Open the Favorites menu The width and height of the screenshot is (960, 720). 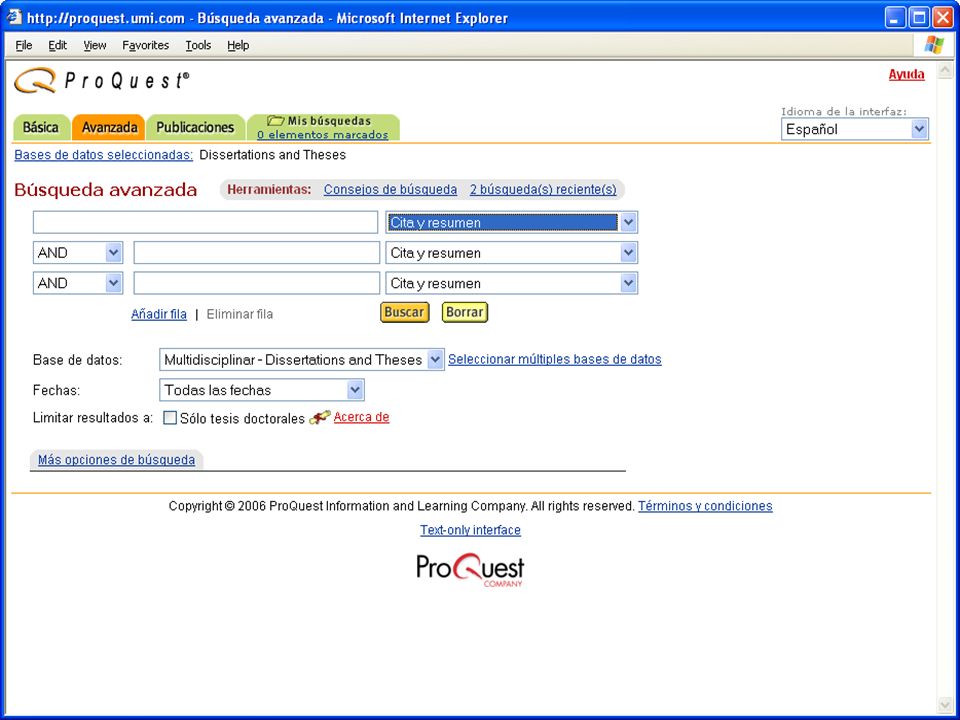point(146,45)
